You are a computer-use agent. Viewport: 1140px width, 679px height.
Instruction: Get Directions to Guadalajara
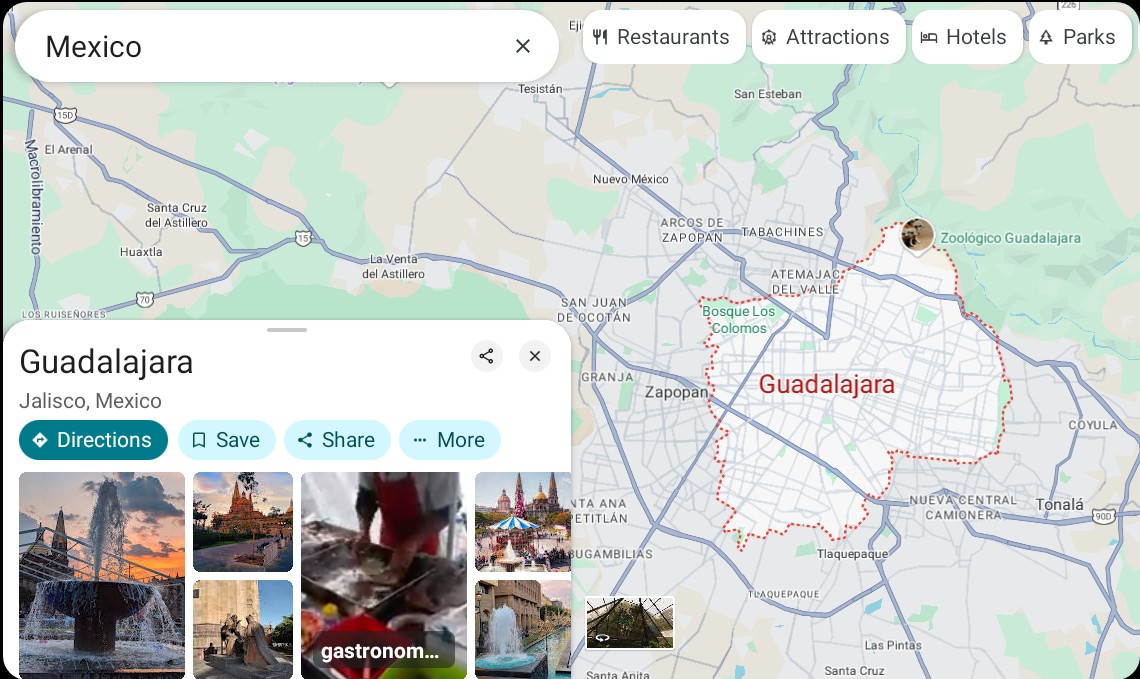93,440
